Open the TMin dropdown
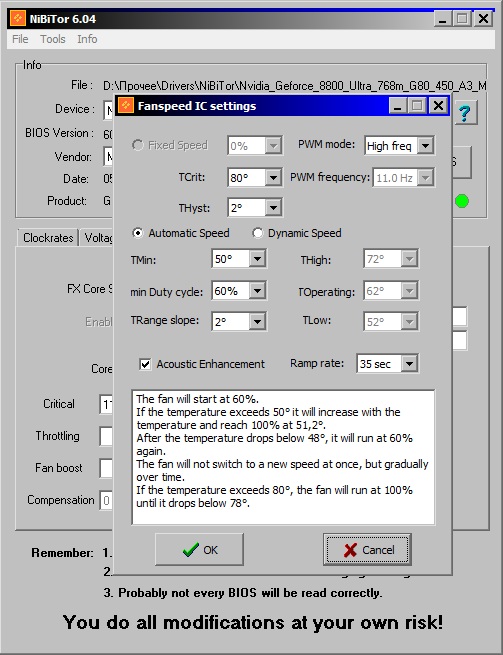 (257, 259)
